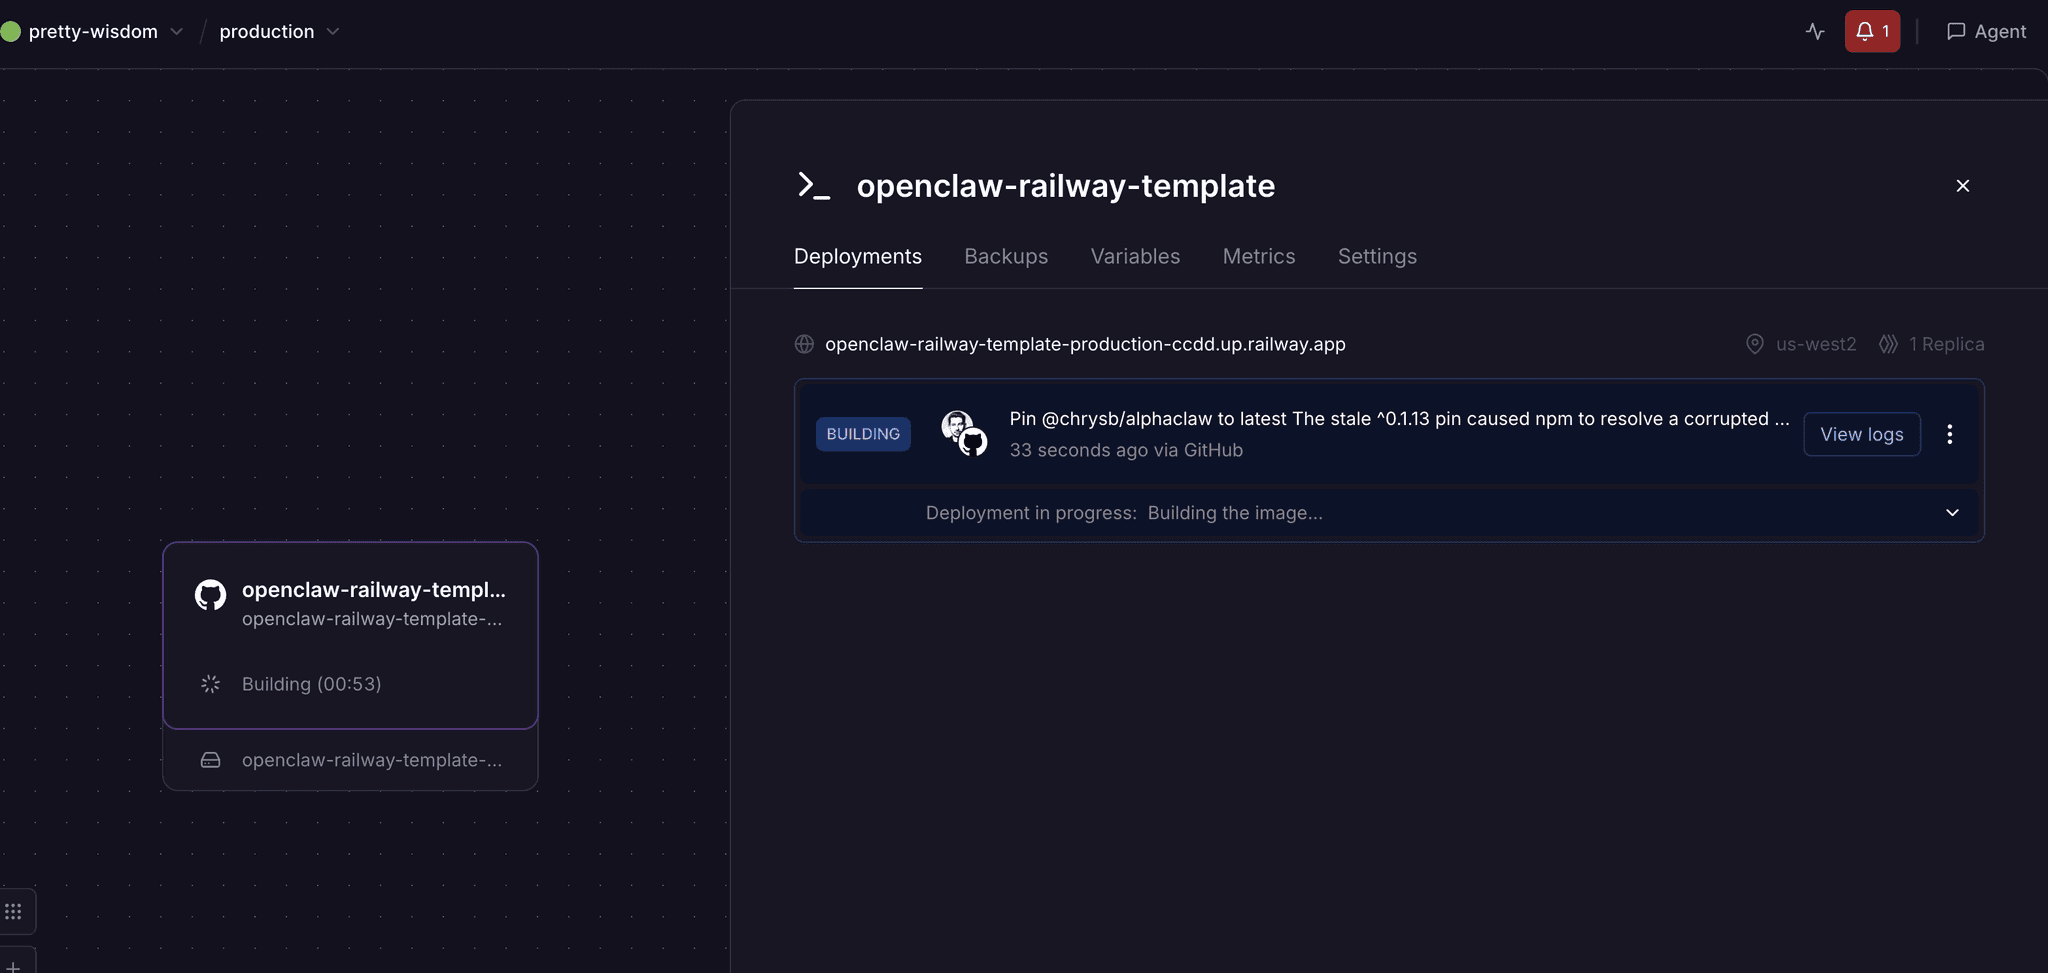
Task: Click the GitHub icon on the service card
Action: 210,595
